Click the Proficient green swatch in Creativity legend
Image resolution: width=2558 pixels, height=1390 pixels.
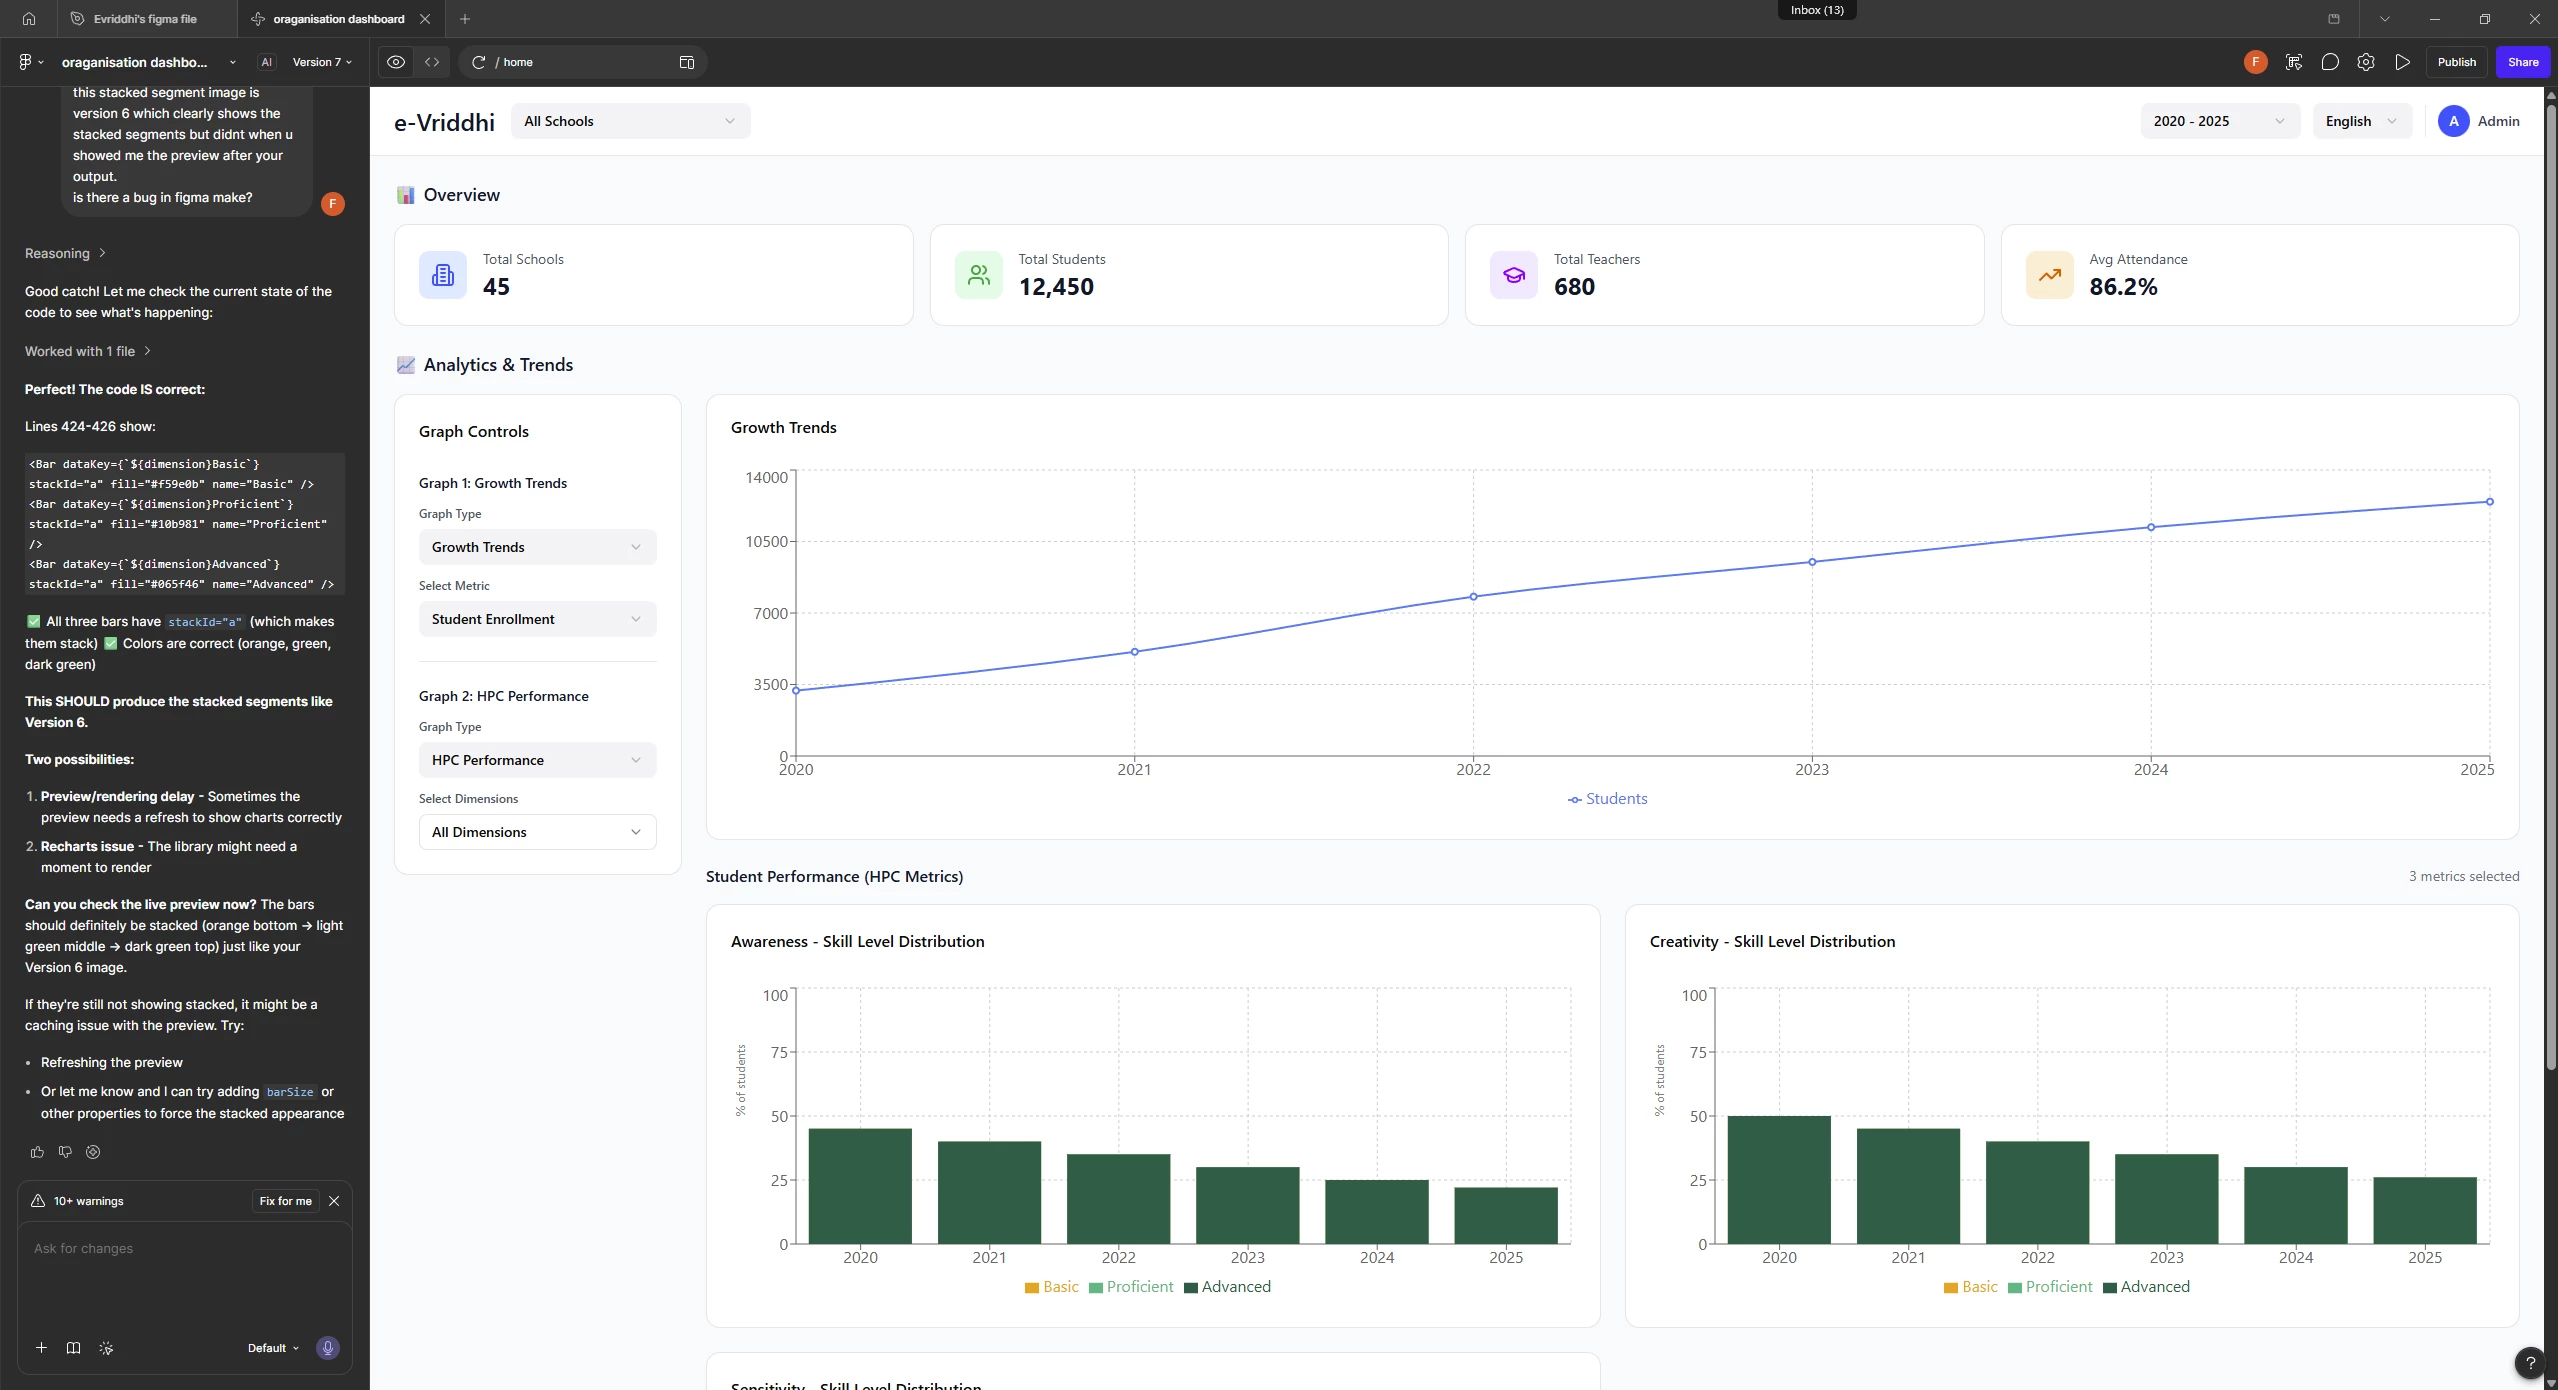click(x=2015, y=1288)
